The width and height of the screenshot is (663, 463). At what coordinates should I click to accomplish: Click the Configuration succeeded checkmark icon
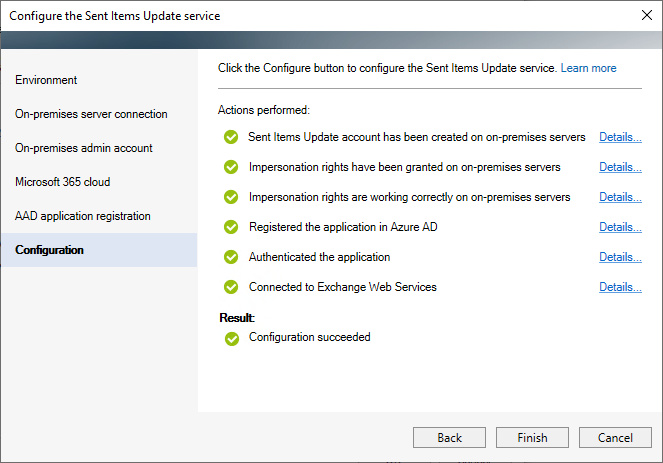point(232,339)
